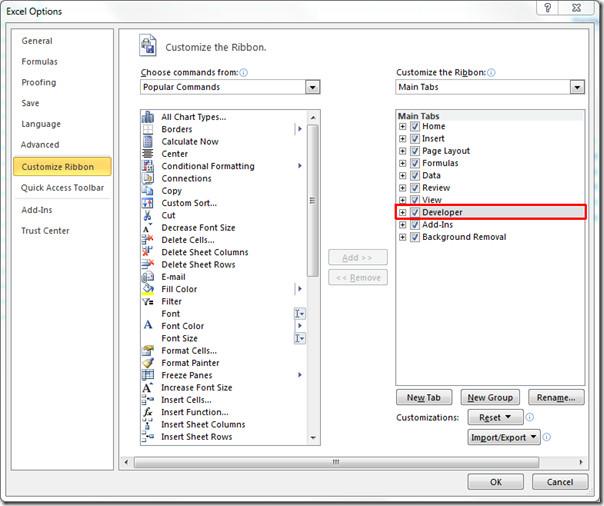Open the Trust Center category
Screen dimensions: 604x506
pos(46,231)
